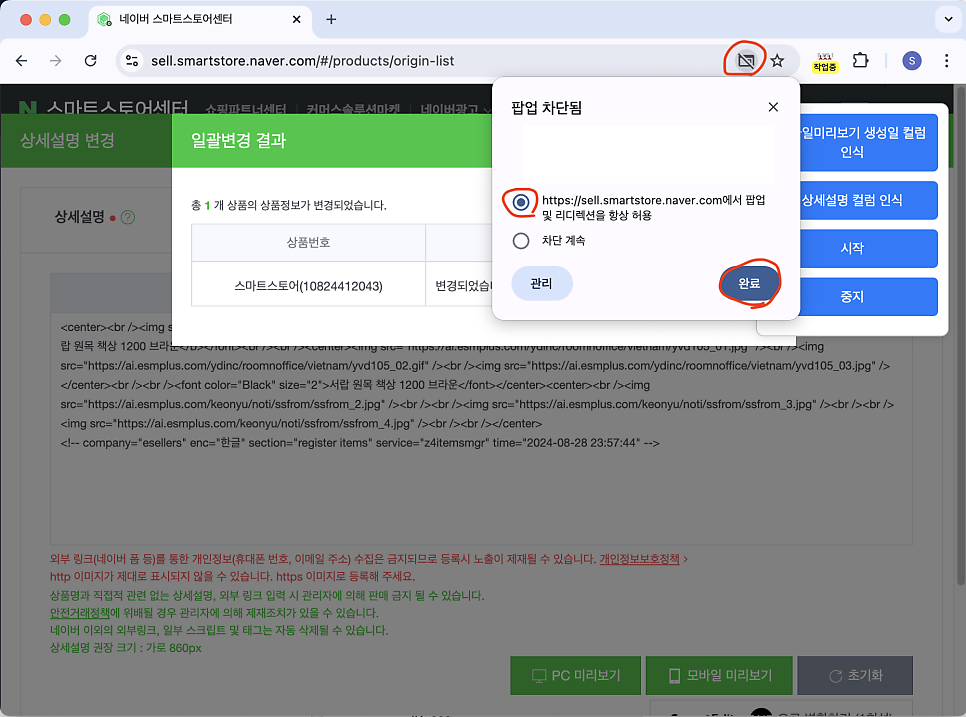
Task: Click the 관리 button
Action: [x=541, y=284]
